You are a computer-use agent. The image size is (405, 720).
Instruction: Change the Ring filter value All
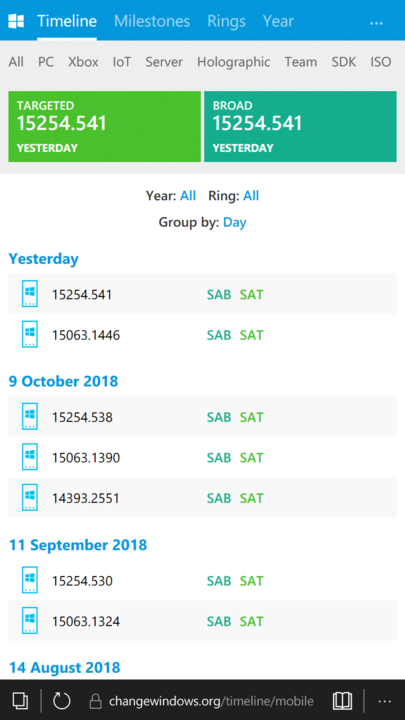[x=251, y=196]
